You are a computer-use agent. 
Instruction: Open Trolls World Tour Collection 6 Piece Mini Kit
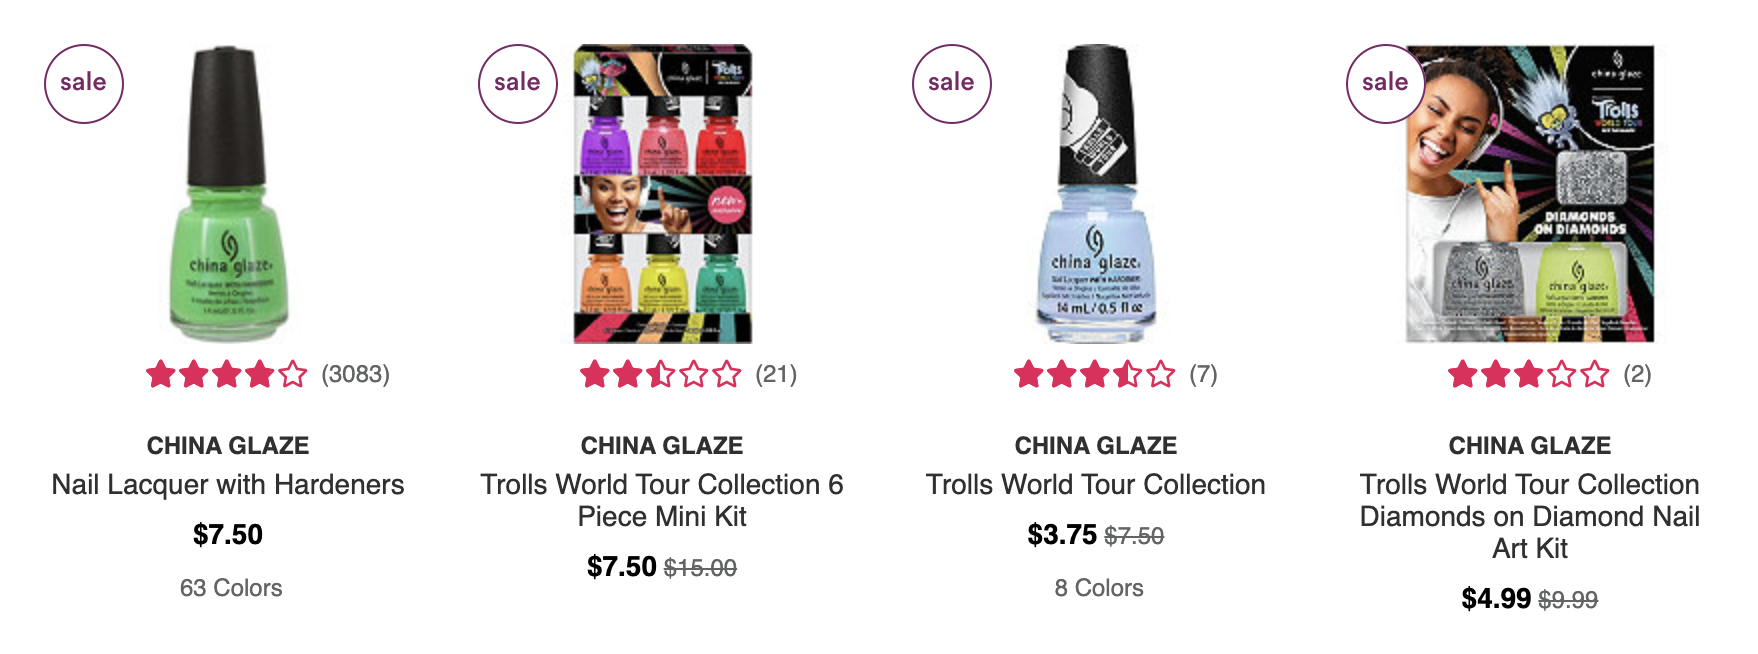pyautogui.click(x=662, y=501)
